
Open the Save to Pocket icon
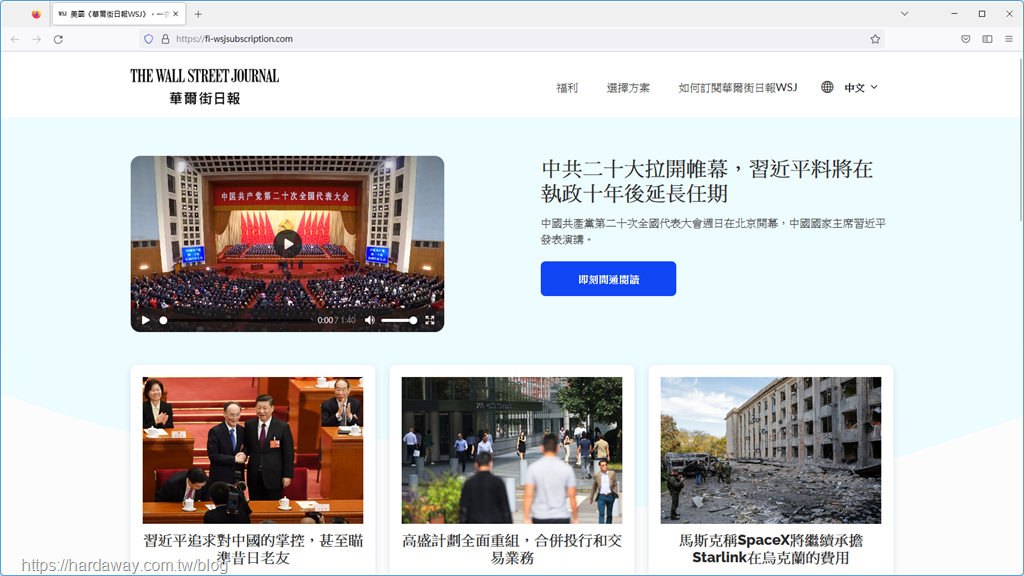click(965, 39)
